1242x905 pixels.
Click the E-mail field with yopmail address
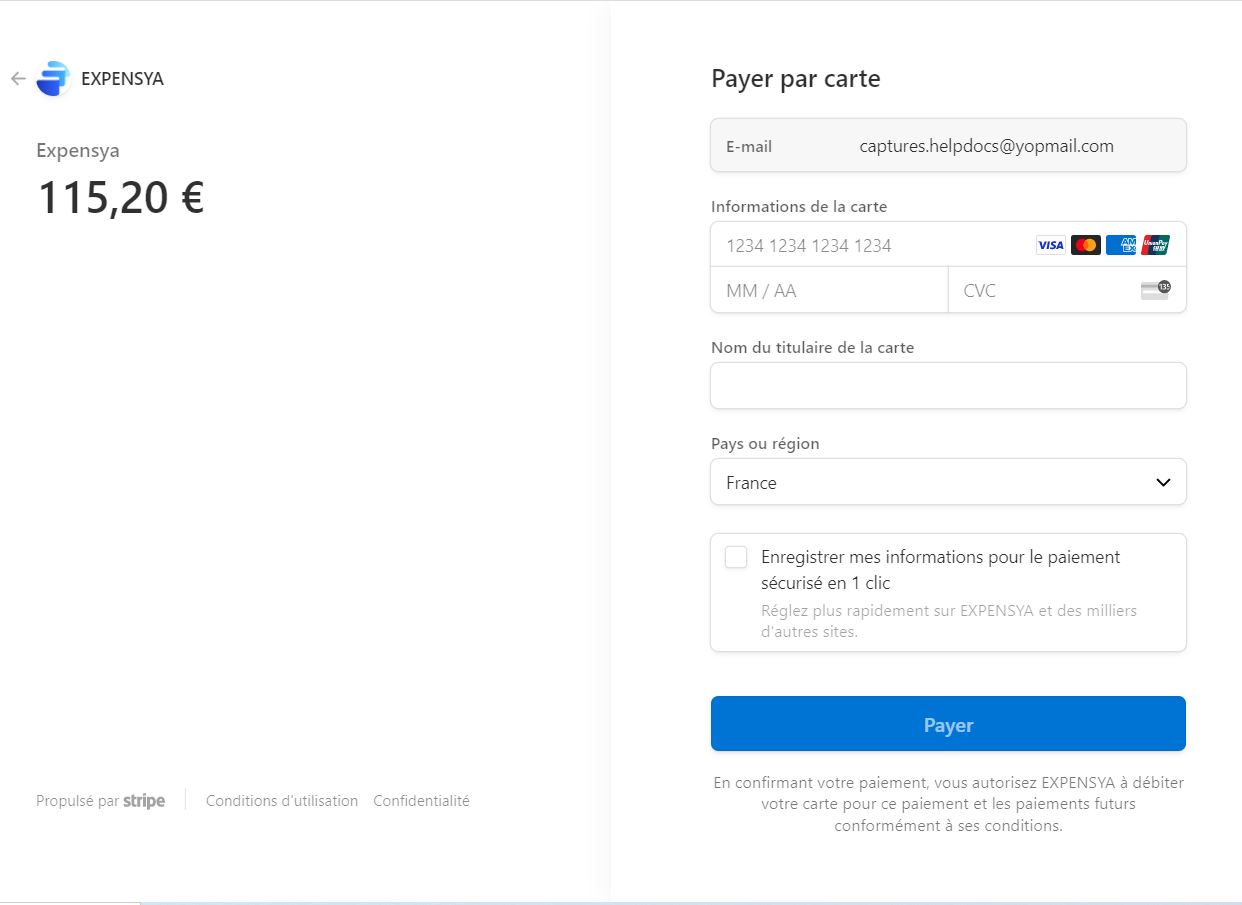click(x=948, y=146)
